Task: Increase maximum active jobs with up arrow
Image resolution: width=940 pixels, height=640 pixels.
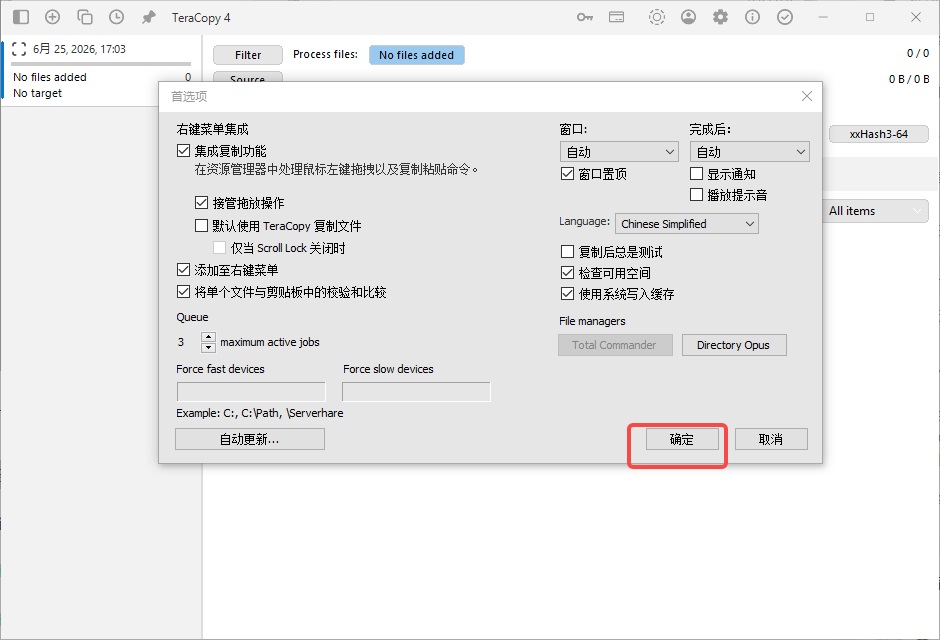Action: pyautogui.click(x=208, y=337)
